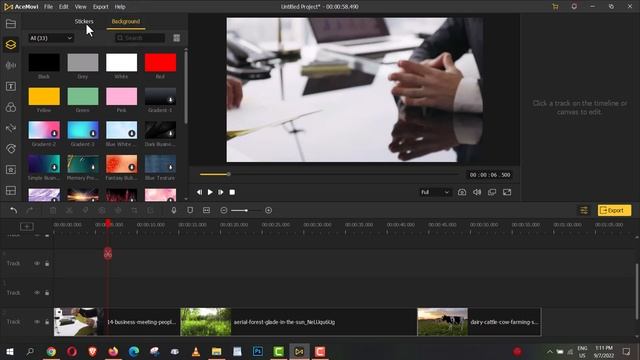Open the Transitions arrows panel in sidebar
The height and width of the screenshot is (360, 640).
click(11, 128)
